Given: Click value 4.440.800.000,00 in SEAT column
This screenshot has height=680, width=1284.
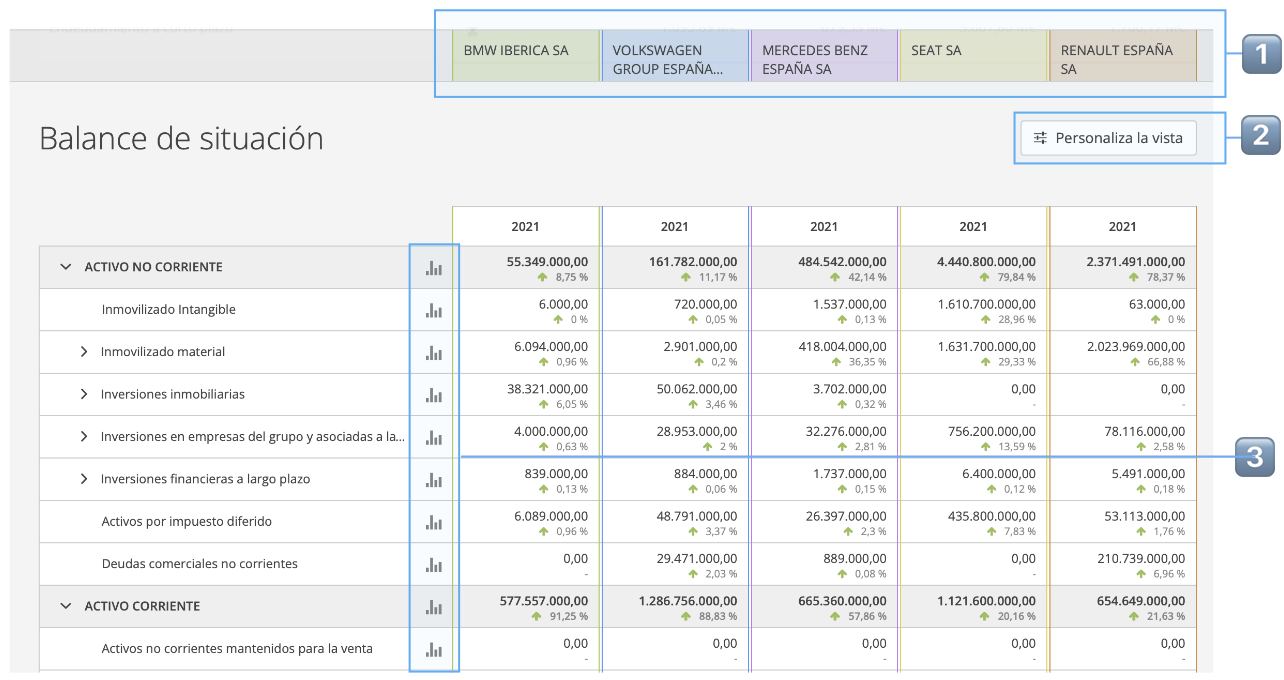Looking at the screenshot, I should tap(986, 261).
